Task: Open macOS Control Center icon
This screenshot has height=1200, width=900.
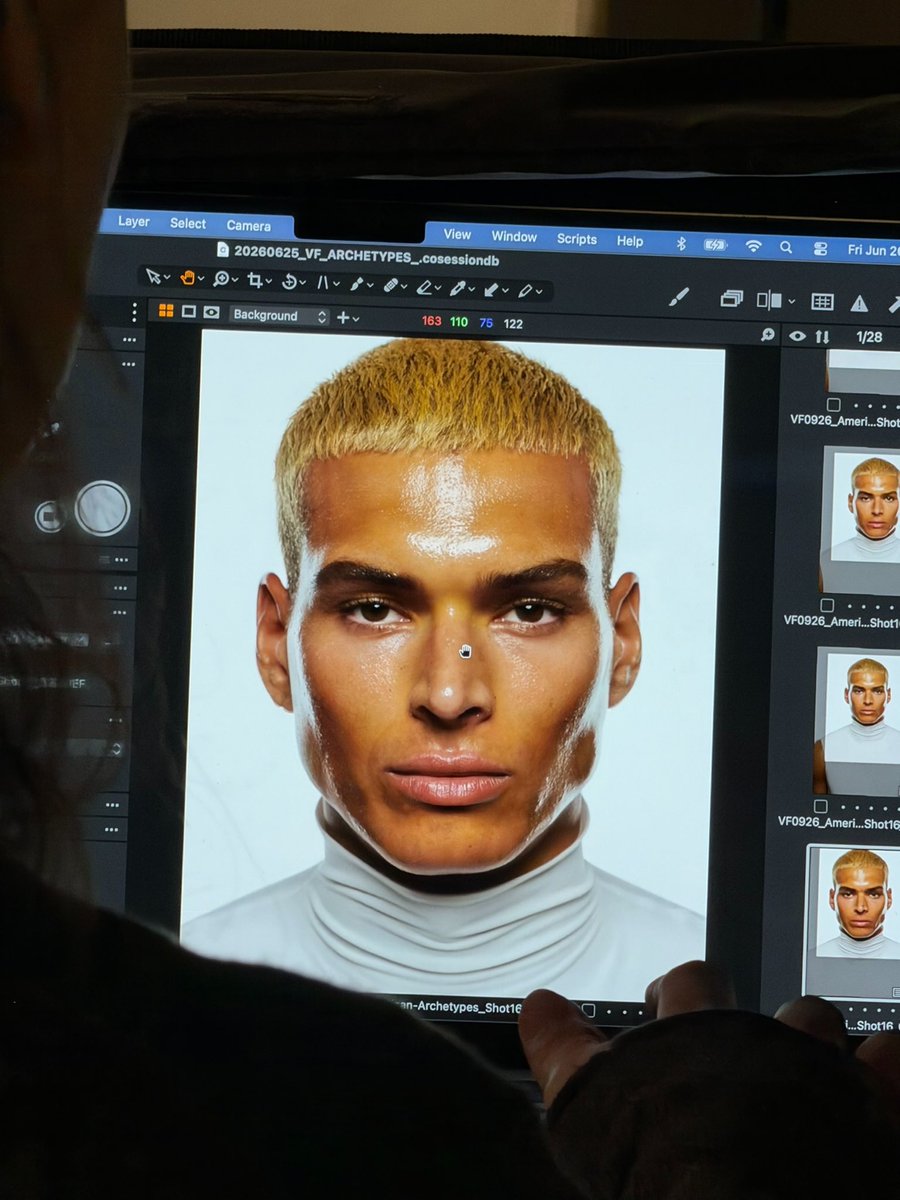Action: [x=820, y=249]
